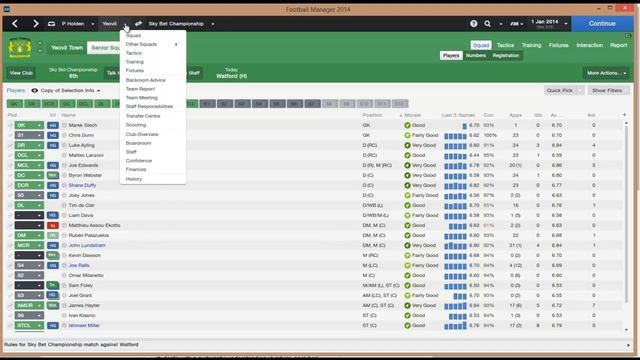This screenshot has height=360, width=640.
Task: Toggle the eye icon beside Copy of Selection Info
Action: click(35, 91)
